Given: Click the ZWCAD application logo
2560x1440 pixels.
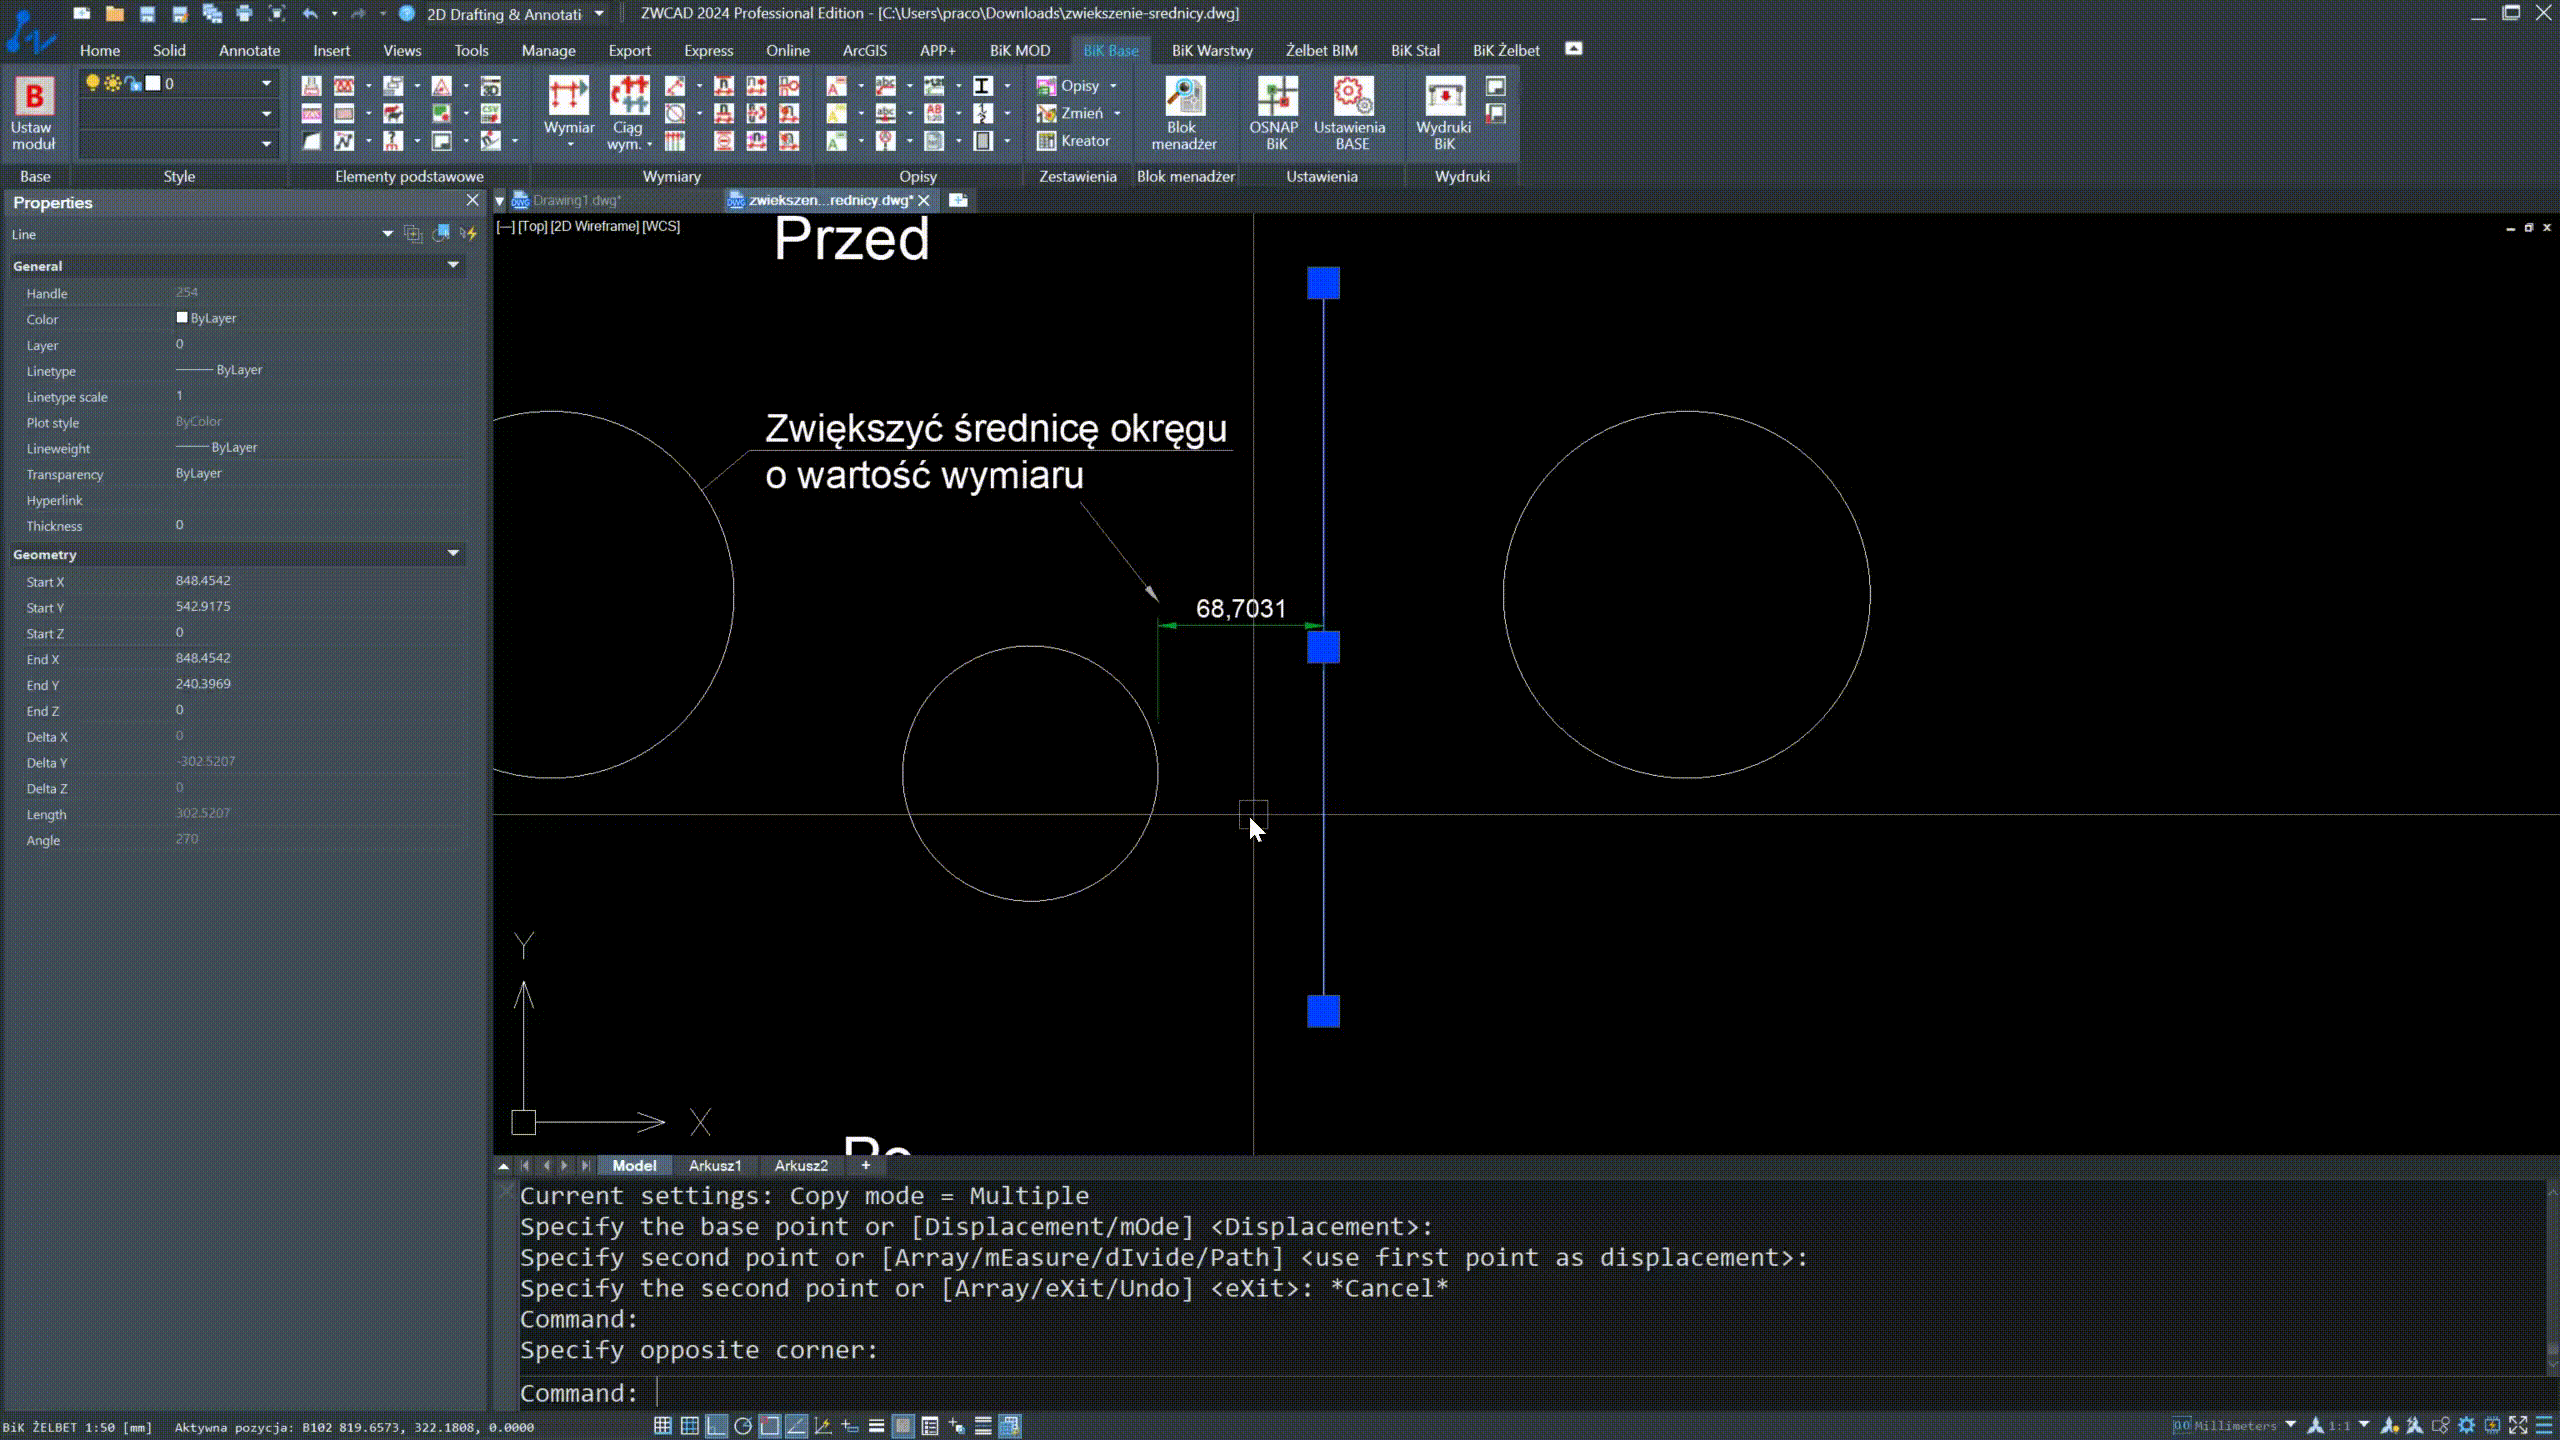Looking at the screenshot, I should [x=30, y=30].
